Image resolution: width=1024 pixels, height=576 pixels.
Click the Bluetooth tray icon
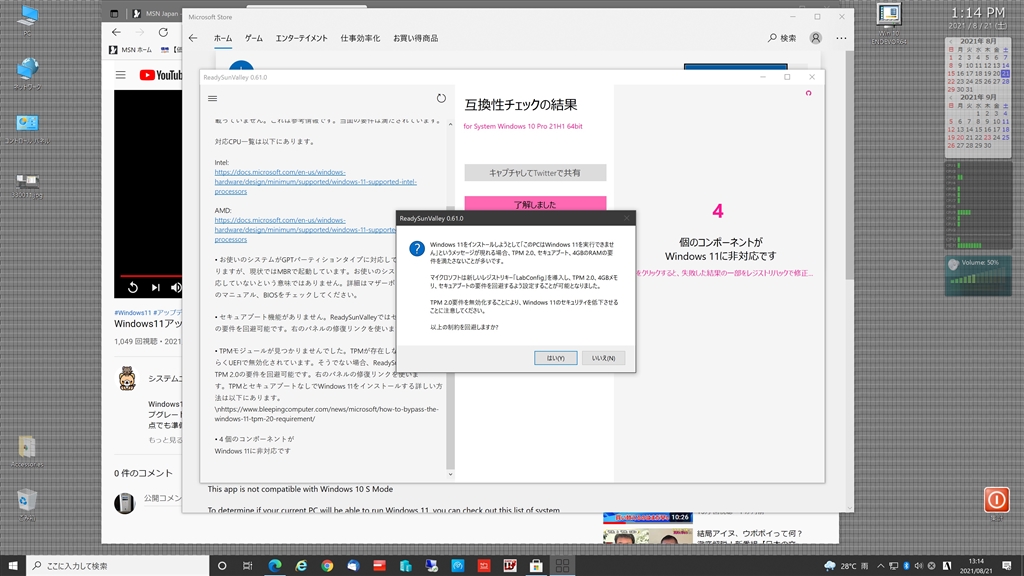pos(906,566)
